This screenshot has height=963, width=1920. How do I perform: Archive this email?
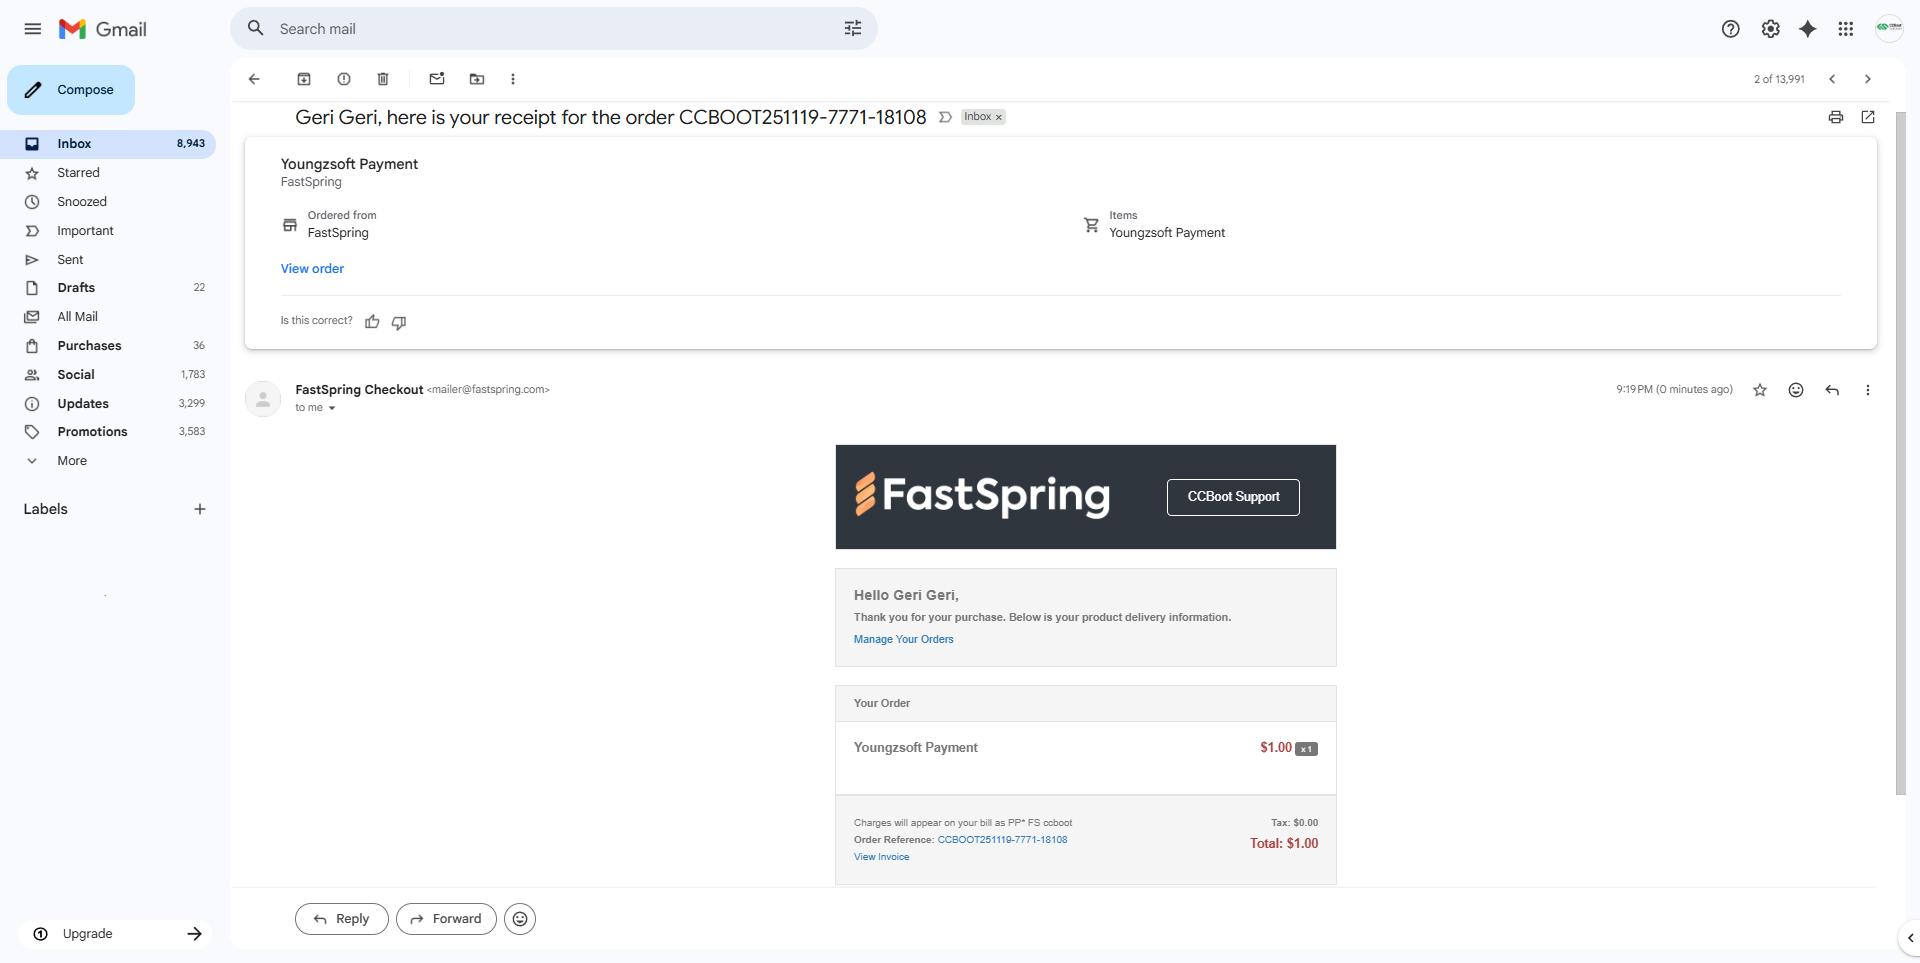(x=304, y=79)
